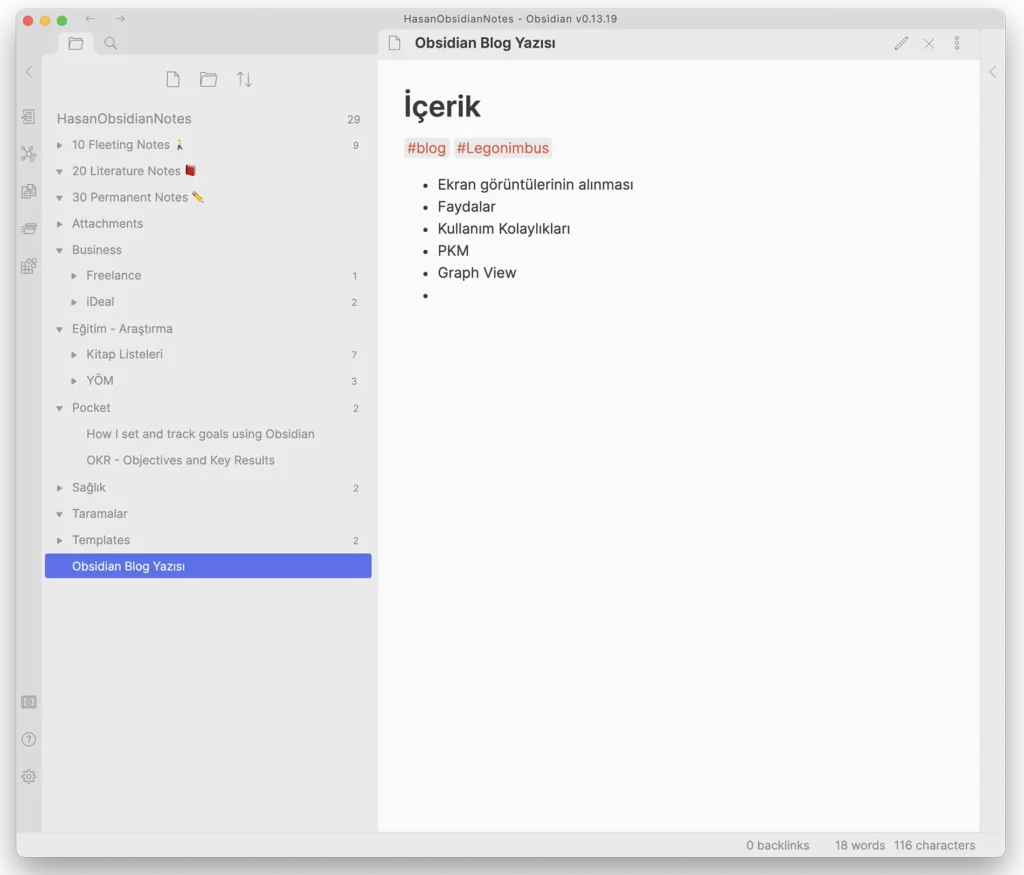Close the Obsidian Blog Yazısı pane
1024x875 pixels.
click(929, 43)
